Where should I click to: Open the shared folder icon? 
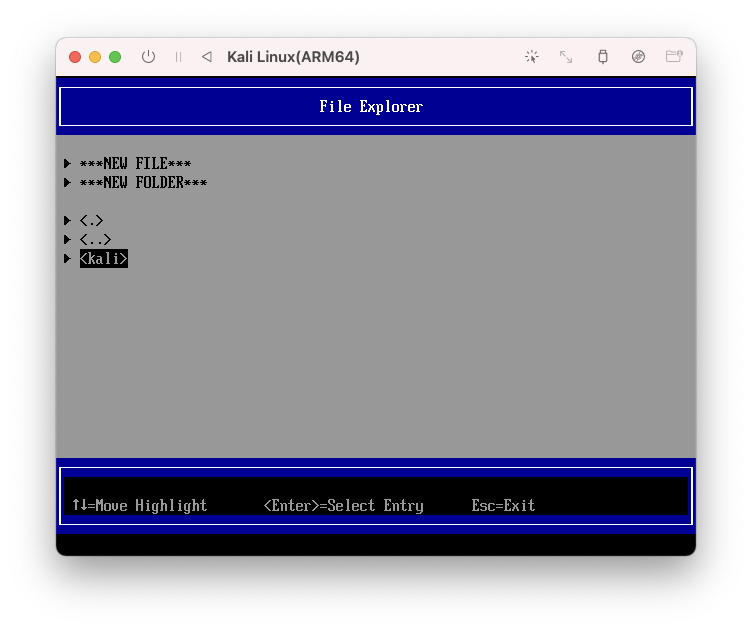tap(674, 57)
